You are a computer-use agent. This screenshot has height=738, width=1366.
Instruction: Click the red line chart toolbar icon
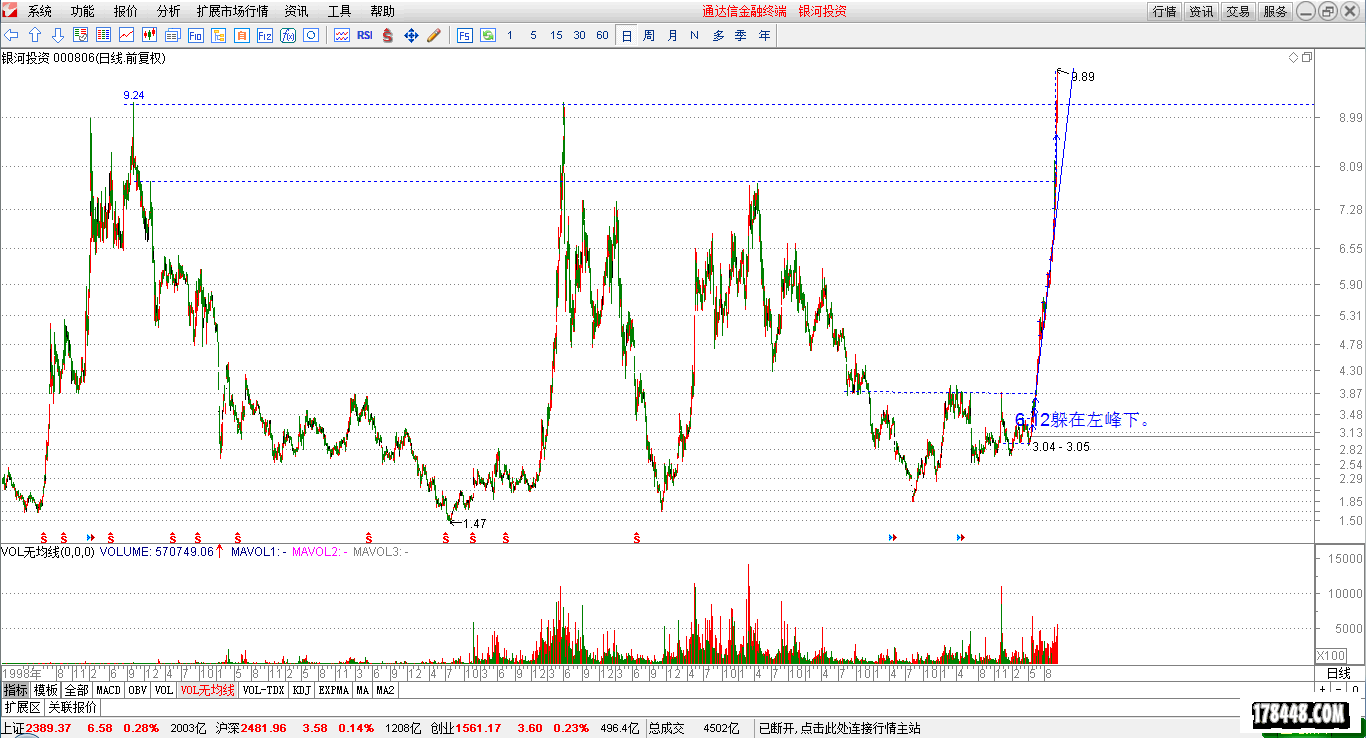pyautogui.click(x=126, y=35)
